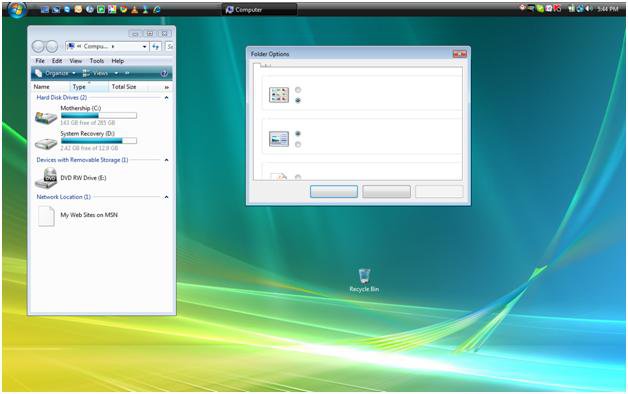Click the Computer taskbar button
The height and width of the screenshot is (394, 628).
[259, 10]
